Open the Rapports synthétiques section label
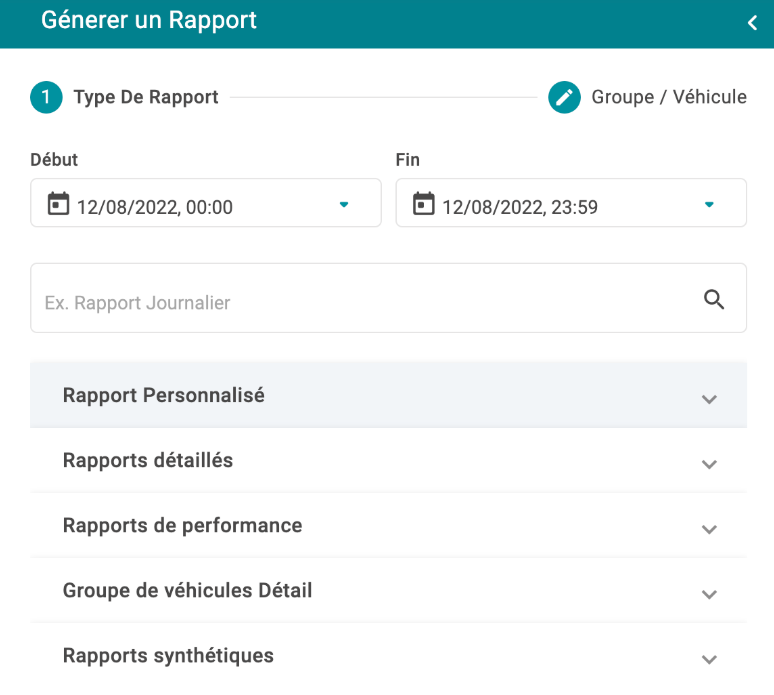Image resolution: width=774 pixels, height=695 pixels. (x=168, y=656)
